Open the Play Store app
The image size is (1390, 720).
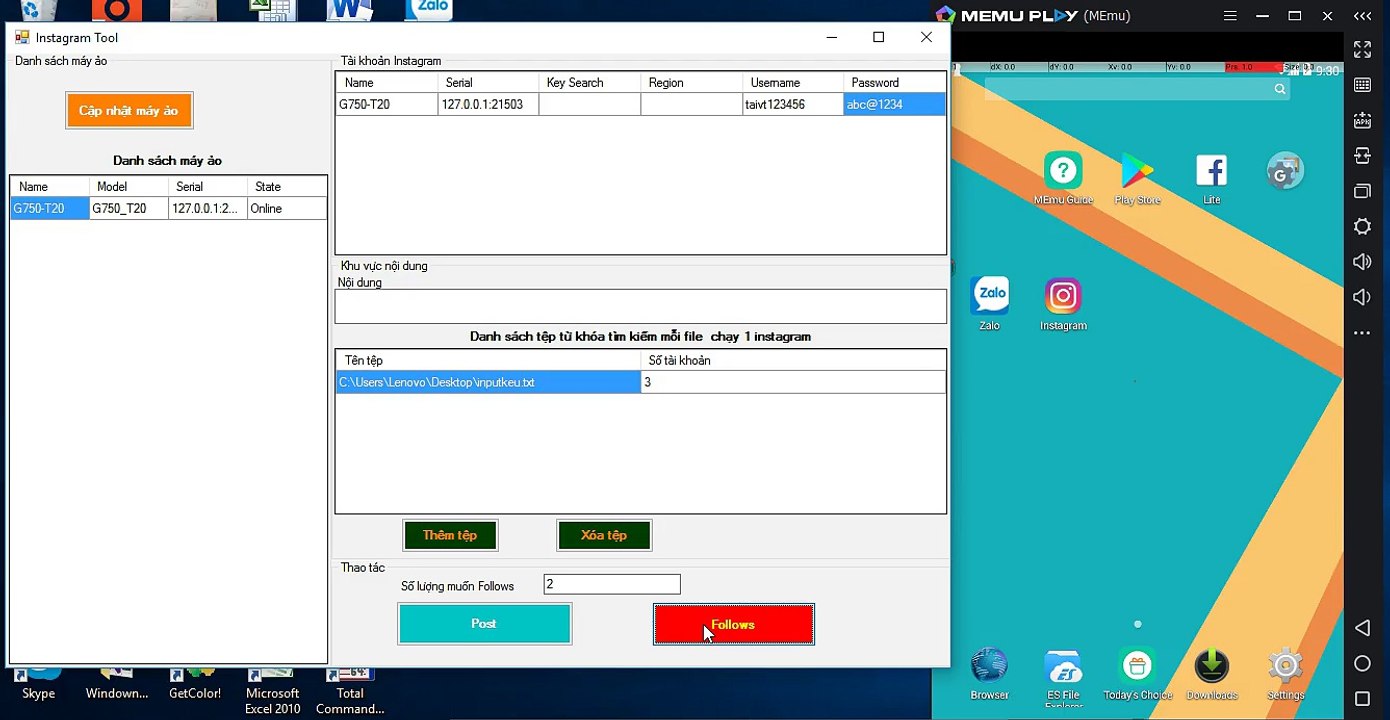click(1137, 172)
